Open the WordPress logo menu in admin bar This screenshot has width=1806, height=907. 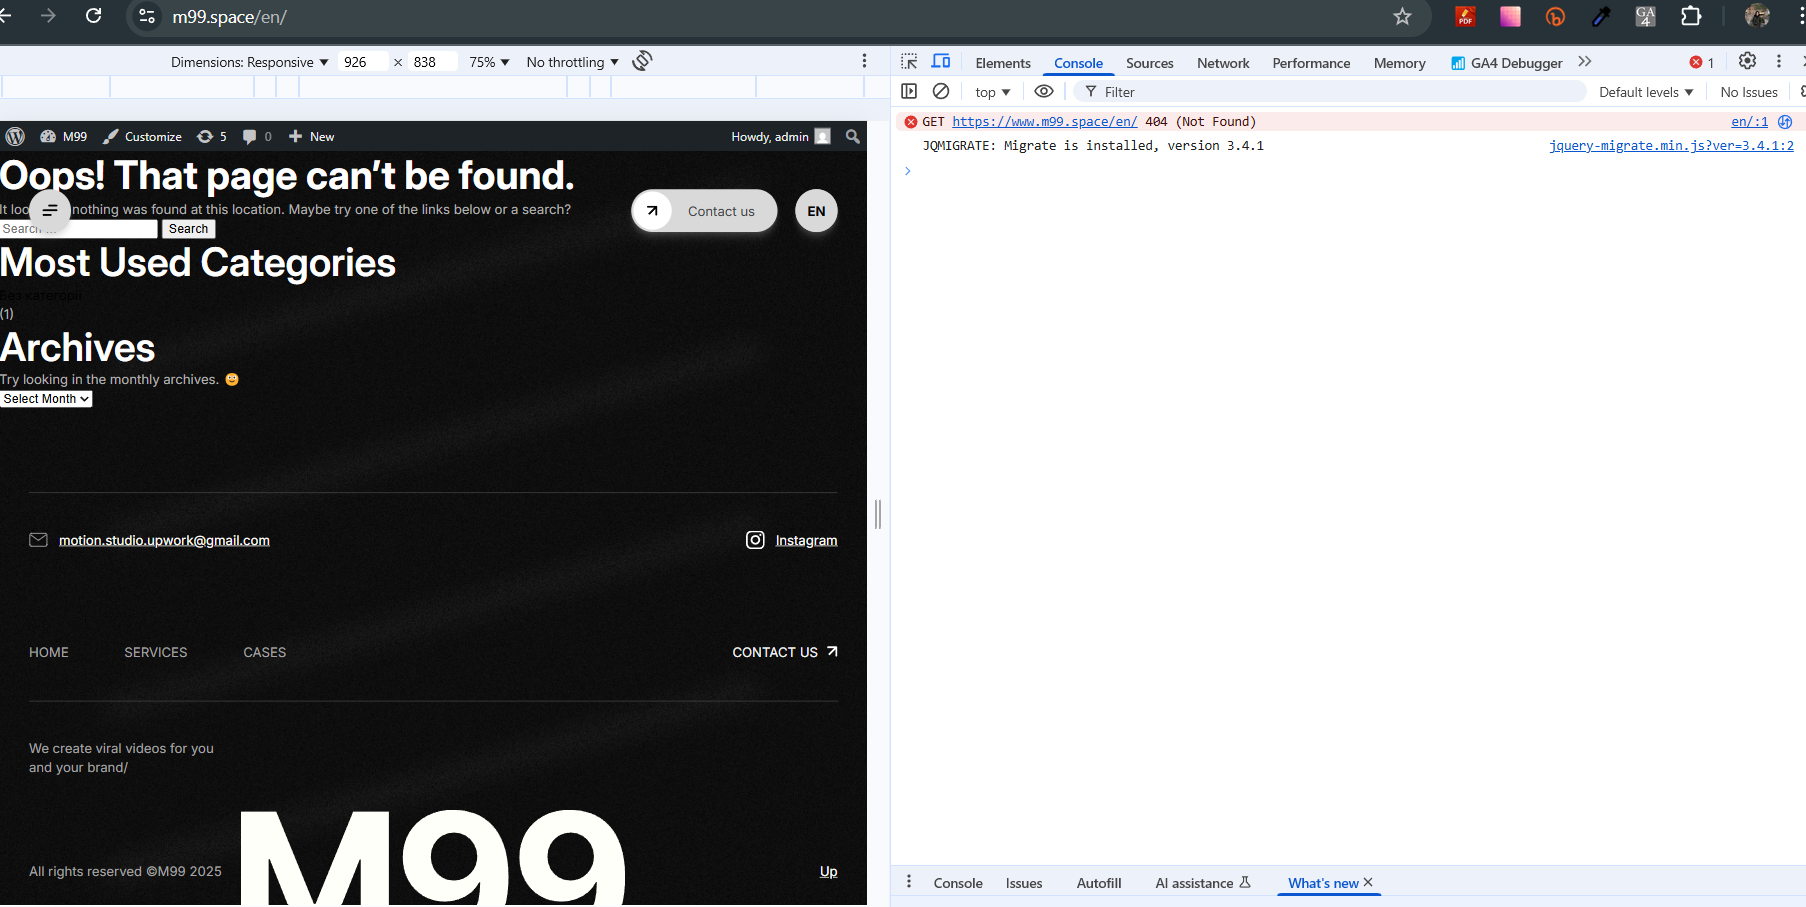pos(15,136)
